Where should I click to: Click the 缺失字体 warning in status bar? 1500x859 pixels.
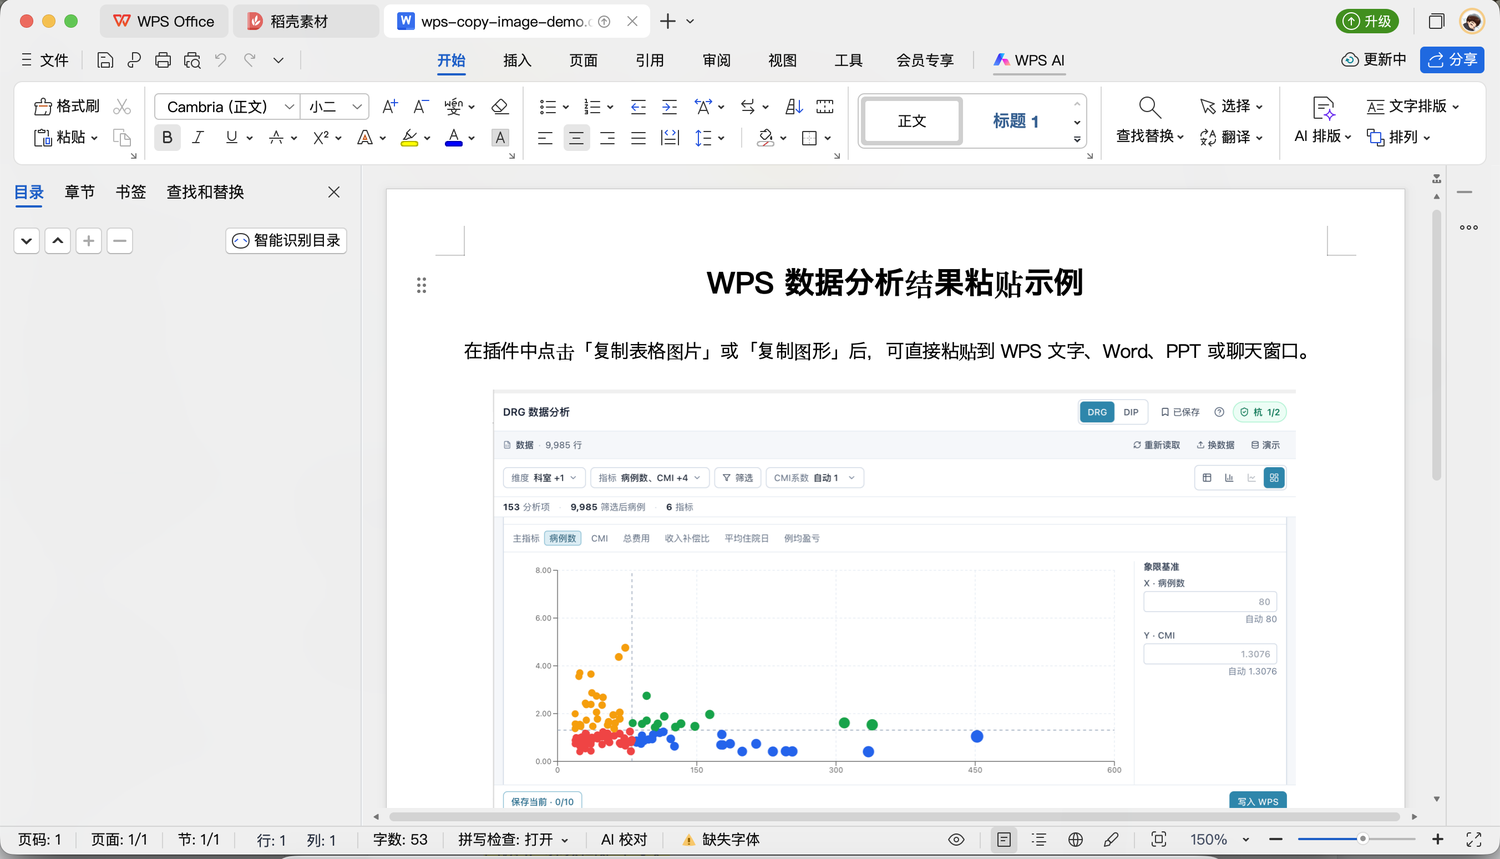(x=721, y=839)
